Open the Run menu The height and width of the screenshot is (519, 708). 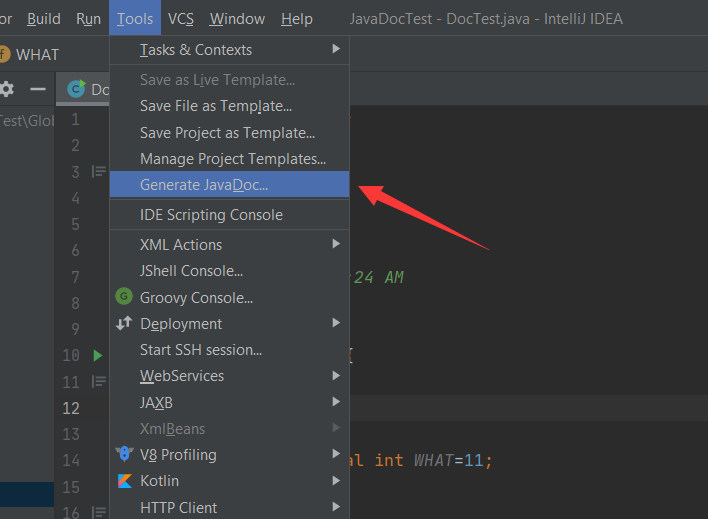(x=88, y=19)
